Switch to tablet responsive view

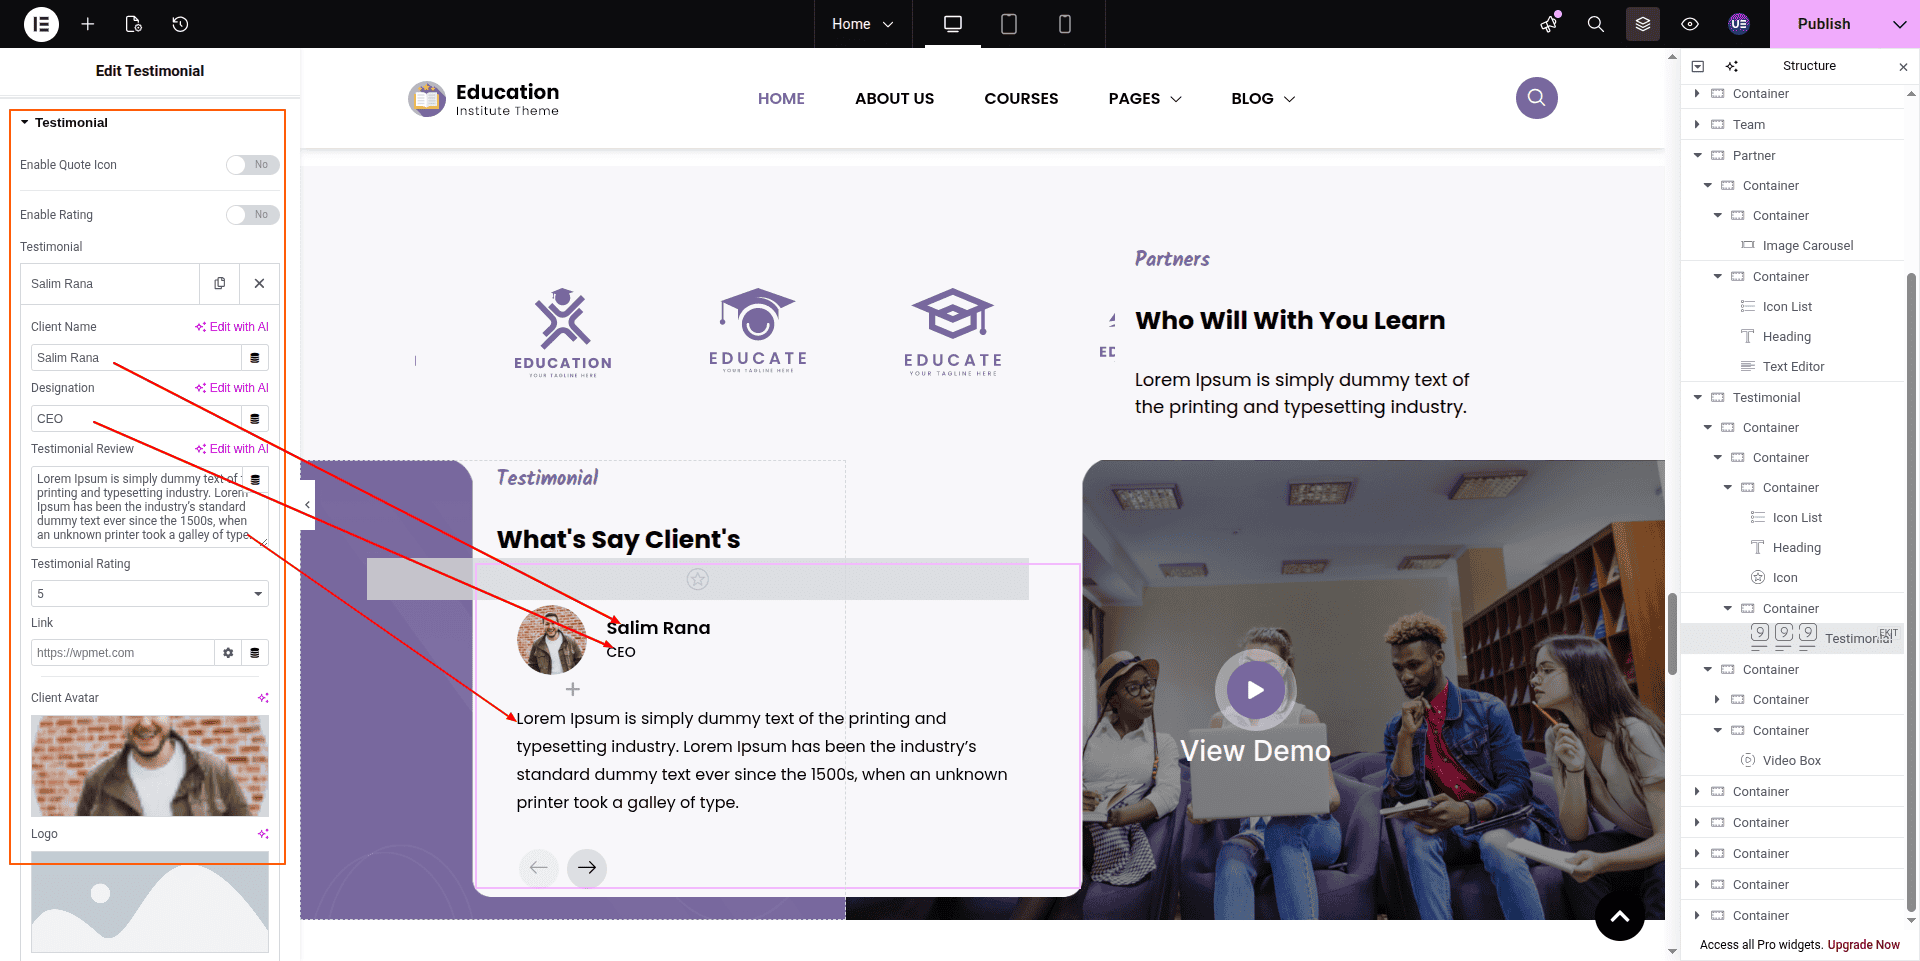(x=1009, y=24)
